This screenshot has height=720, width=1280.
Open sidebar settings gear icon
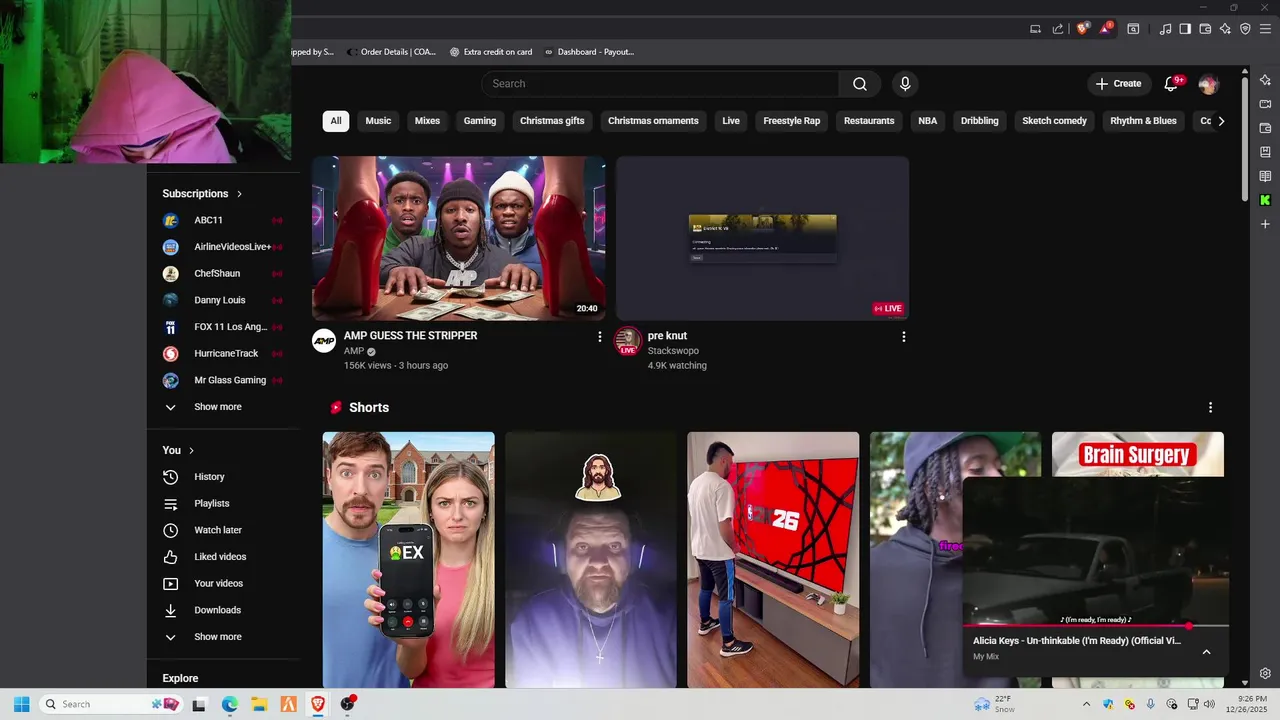[x=1265, y=673]
